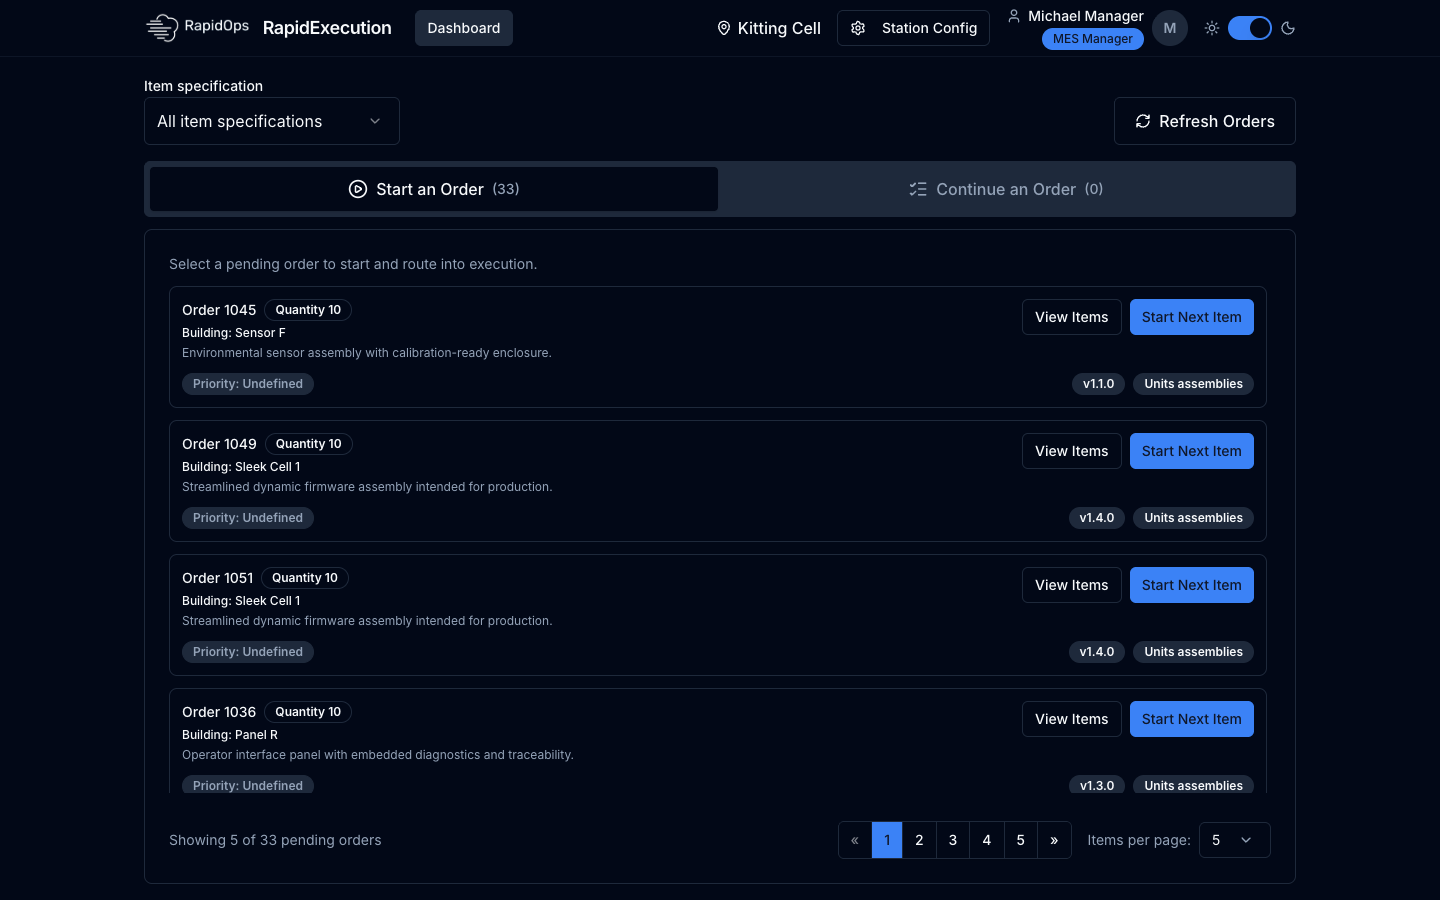Click the checklist icon on Continue an Order
The height and width of the screenshot is (900, 1440).
click(918, 189)
